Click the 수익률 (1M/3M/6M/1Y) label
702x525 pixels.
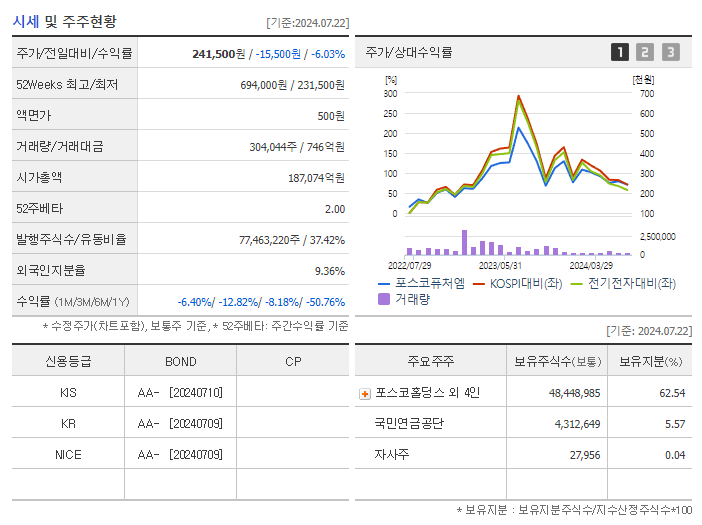pyautogui.click(x=73, y=302)
